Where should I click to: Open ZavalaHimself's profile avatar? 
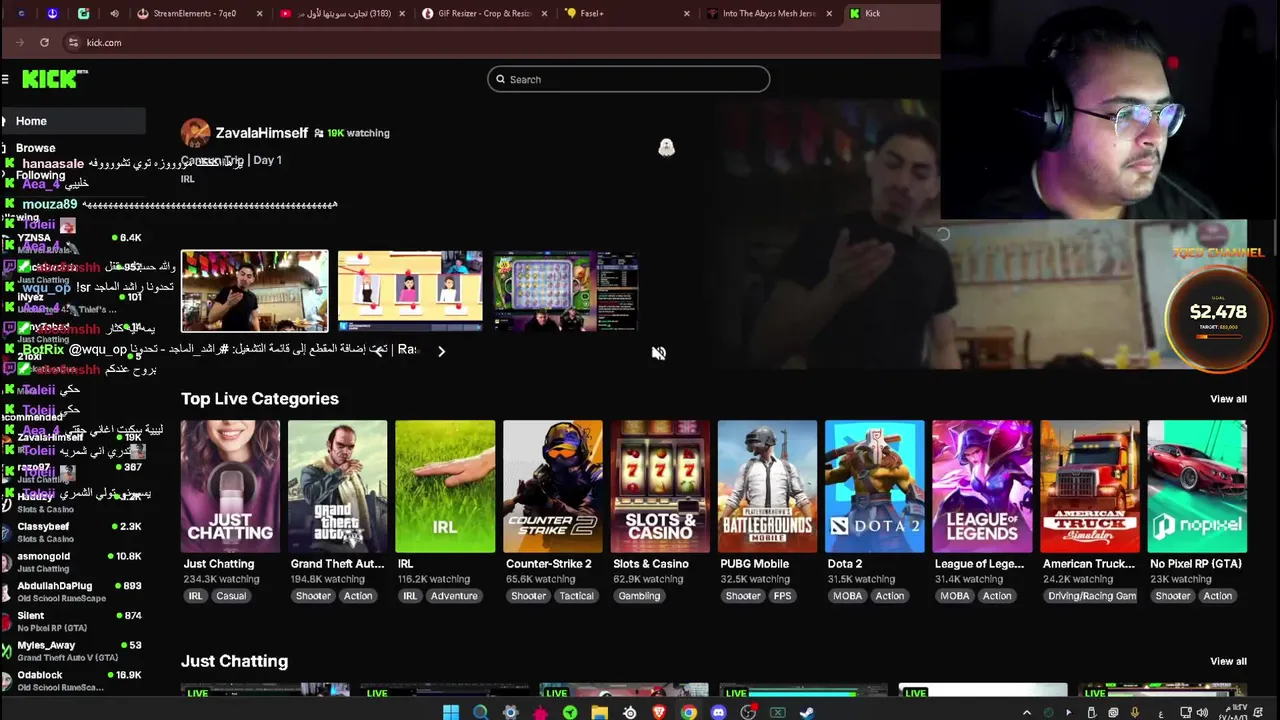pyautogui.click(x=195, y=133)
